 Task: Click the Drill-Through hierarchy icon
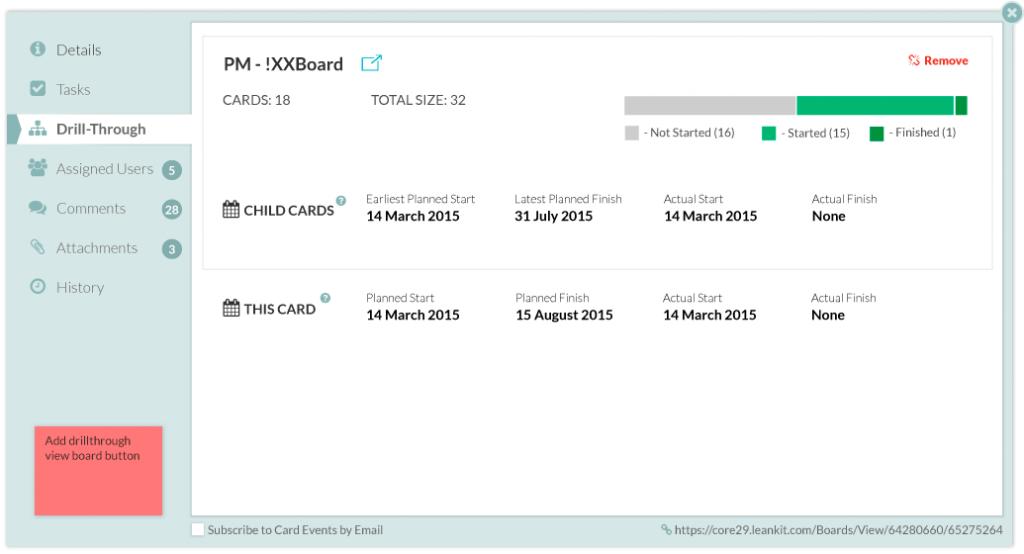(x=38, y=129)
